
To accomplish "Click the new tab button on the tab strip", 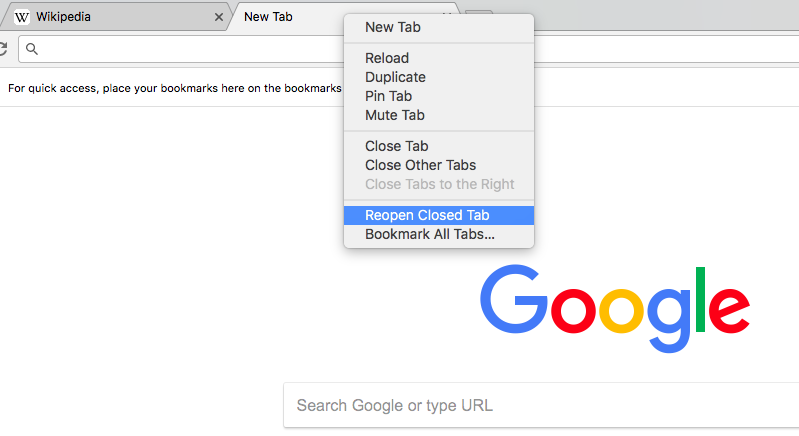I will pyautogui.click(x=480, y=17).
